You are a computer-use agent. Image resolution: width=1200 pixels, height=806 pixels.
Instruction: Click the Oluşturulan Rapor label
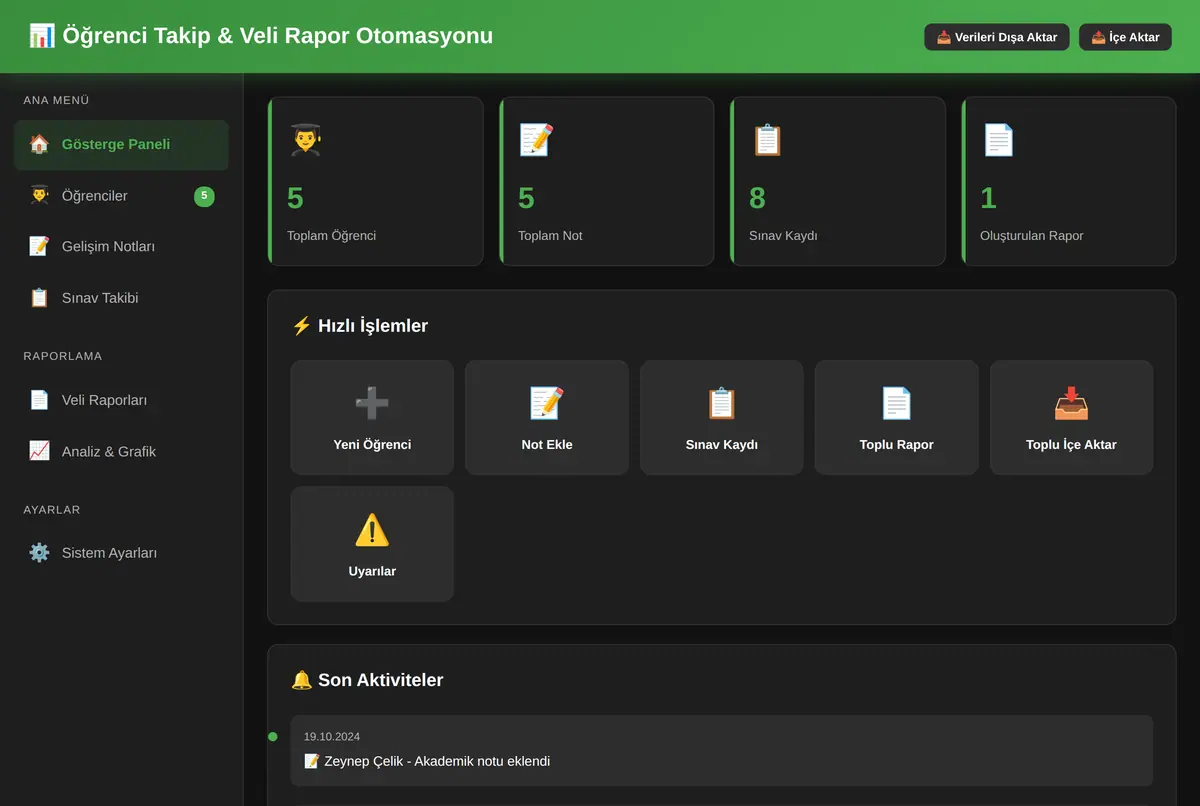tap(1031, 236)
